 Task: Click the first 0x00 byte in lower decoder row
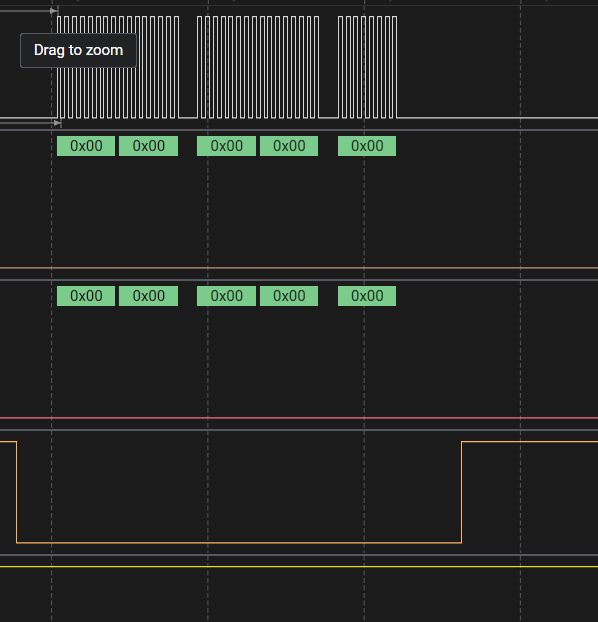86,296
